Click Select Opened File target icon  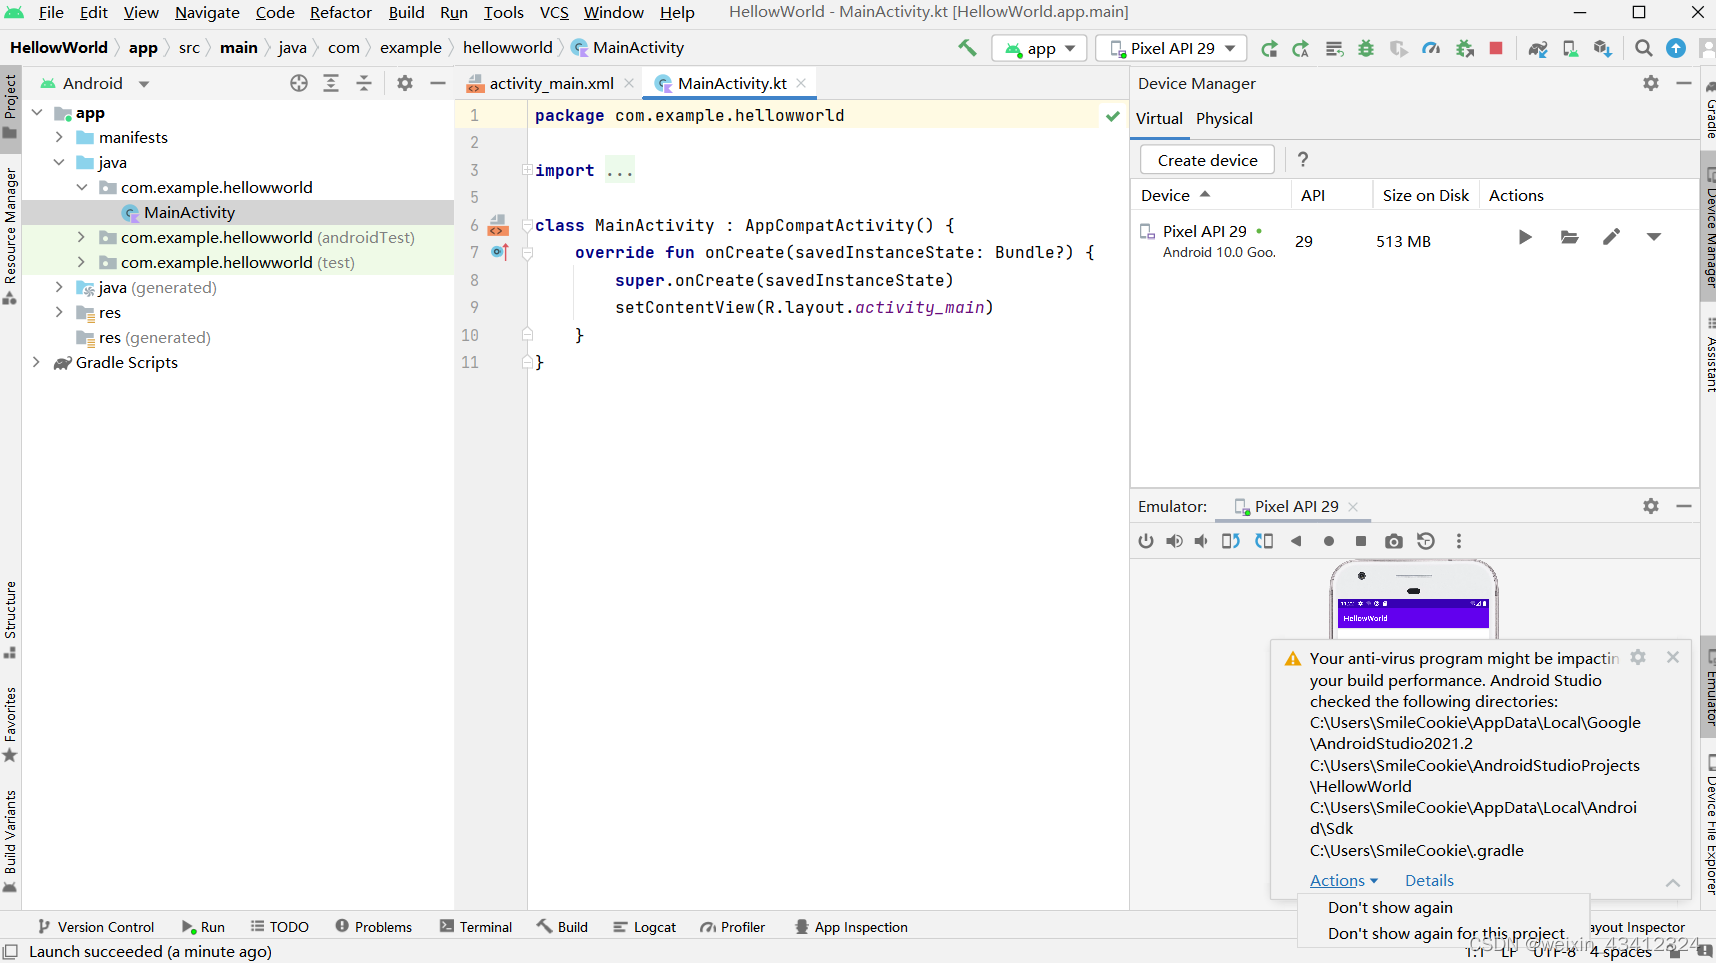pos(299,84)
